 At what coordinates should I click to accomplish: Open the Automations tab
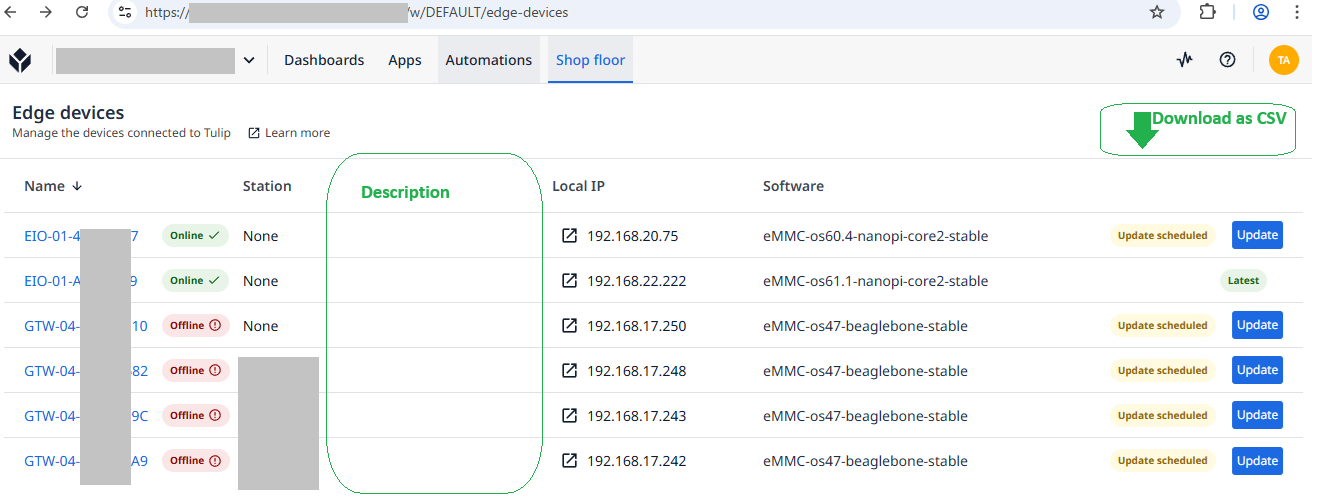488,60
